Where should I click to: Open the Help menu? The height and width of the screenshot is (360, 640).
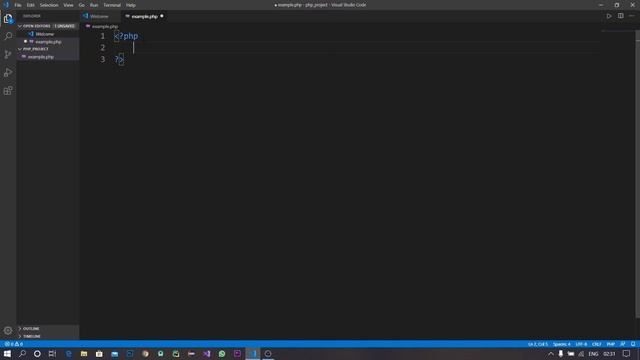tap(131, 5)
